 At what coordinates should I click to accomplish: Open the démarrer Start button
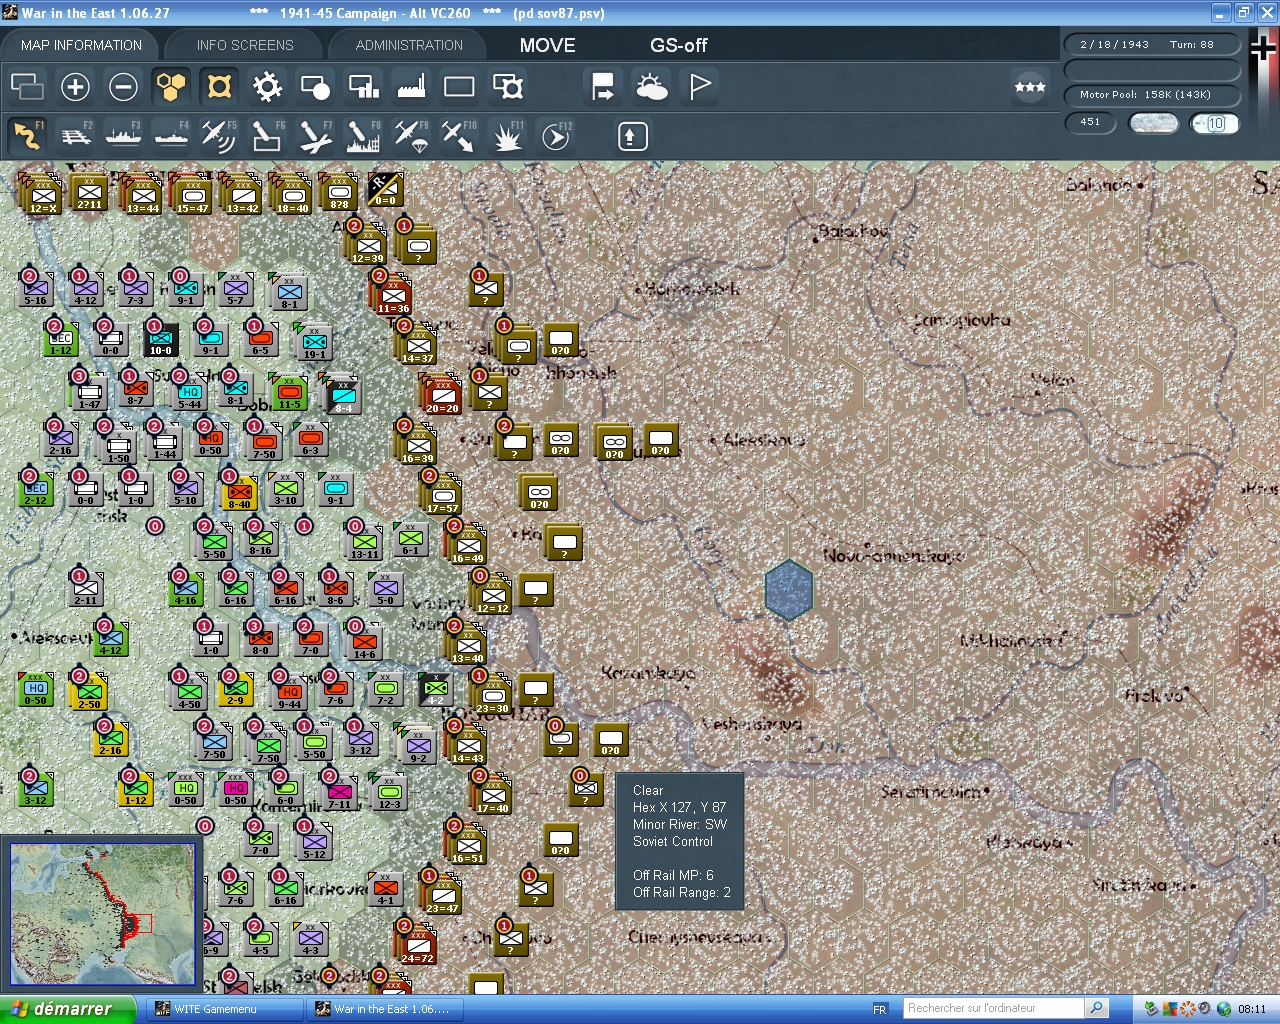click(x=67, y=1009)
